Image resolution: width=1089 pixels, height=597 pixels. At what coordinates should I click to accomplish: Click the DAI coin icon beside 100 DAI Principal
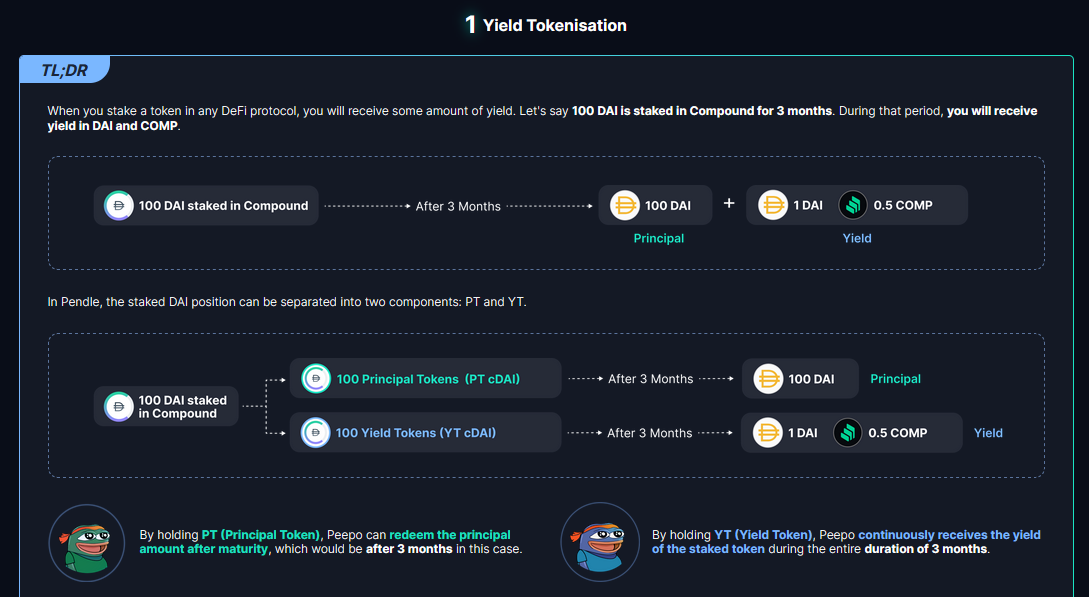[624, 205]
